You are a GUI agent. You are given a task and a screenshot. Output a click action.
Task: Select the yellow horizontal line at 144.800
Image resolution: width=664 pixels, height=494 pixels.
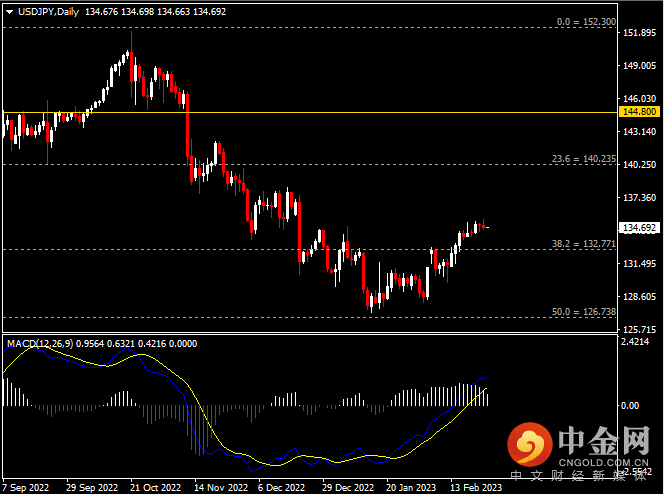click(300, 112)
